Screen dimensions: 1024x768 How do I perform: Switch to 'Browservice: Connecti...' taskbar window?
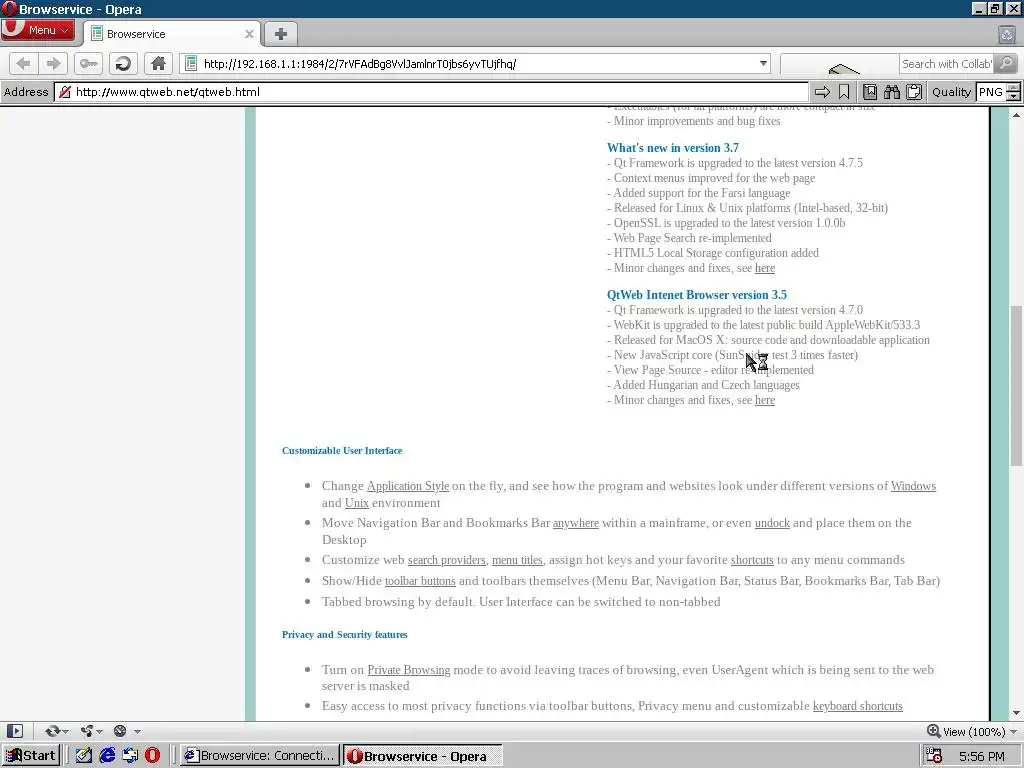pos(260,756)
